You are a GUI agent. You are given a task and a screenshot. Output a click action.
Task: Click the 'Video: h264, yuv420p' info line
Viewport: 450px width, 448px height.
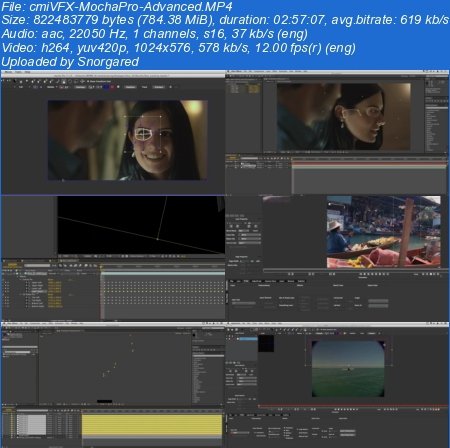pos(178,48)
